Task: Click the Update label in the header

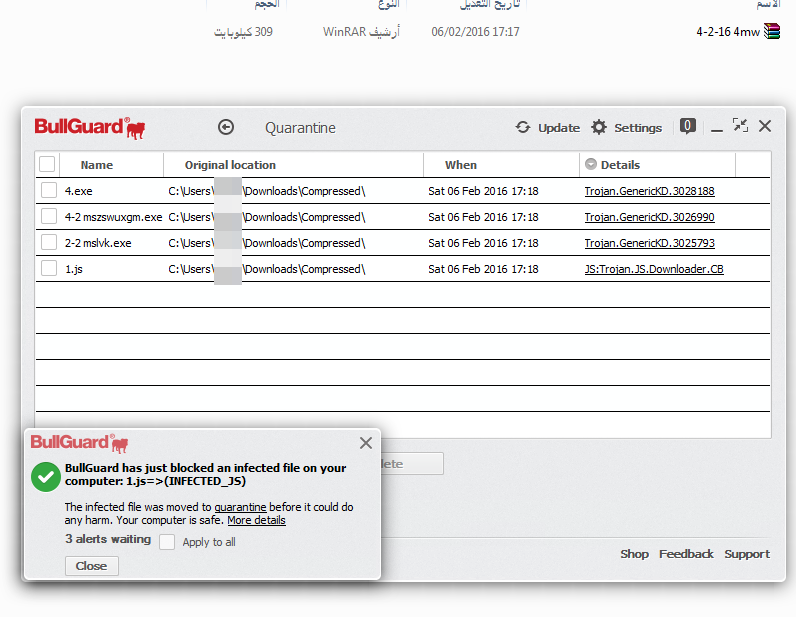Action: (559, 128)
